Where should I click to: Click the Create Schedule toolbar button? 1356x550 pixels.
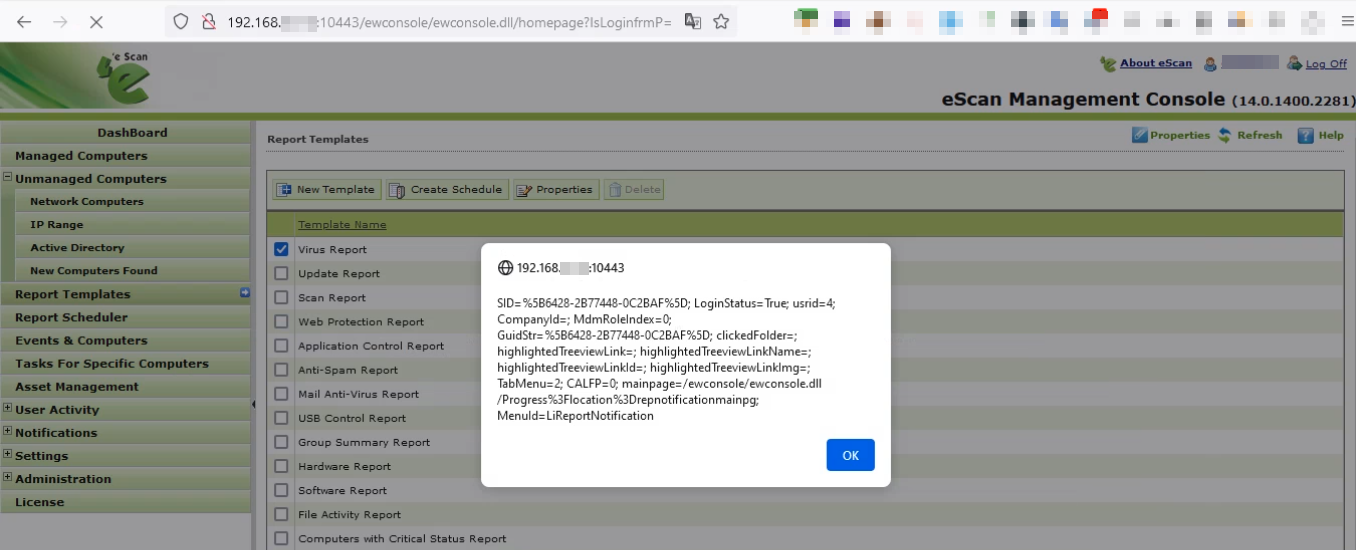click(x=446, y=189)
